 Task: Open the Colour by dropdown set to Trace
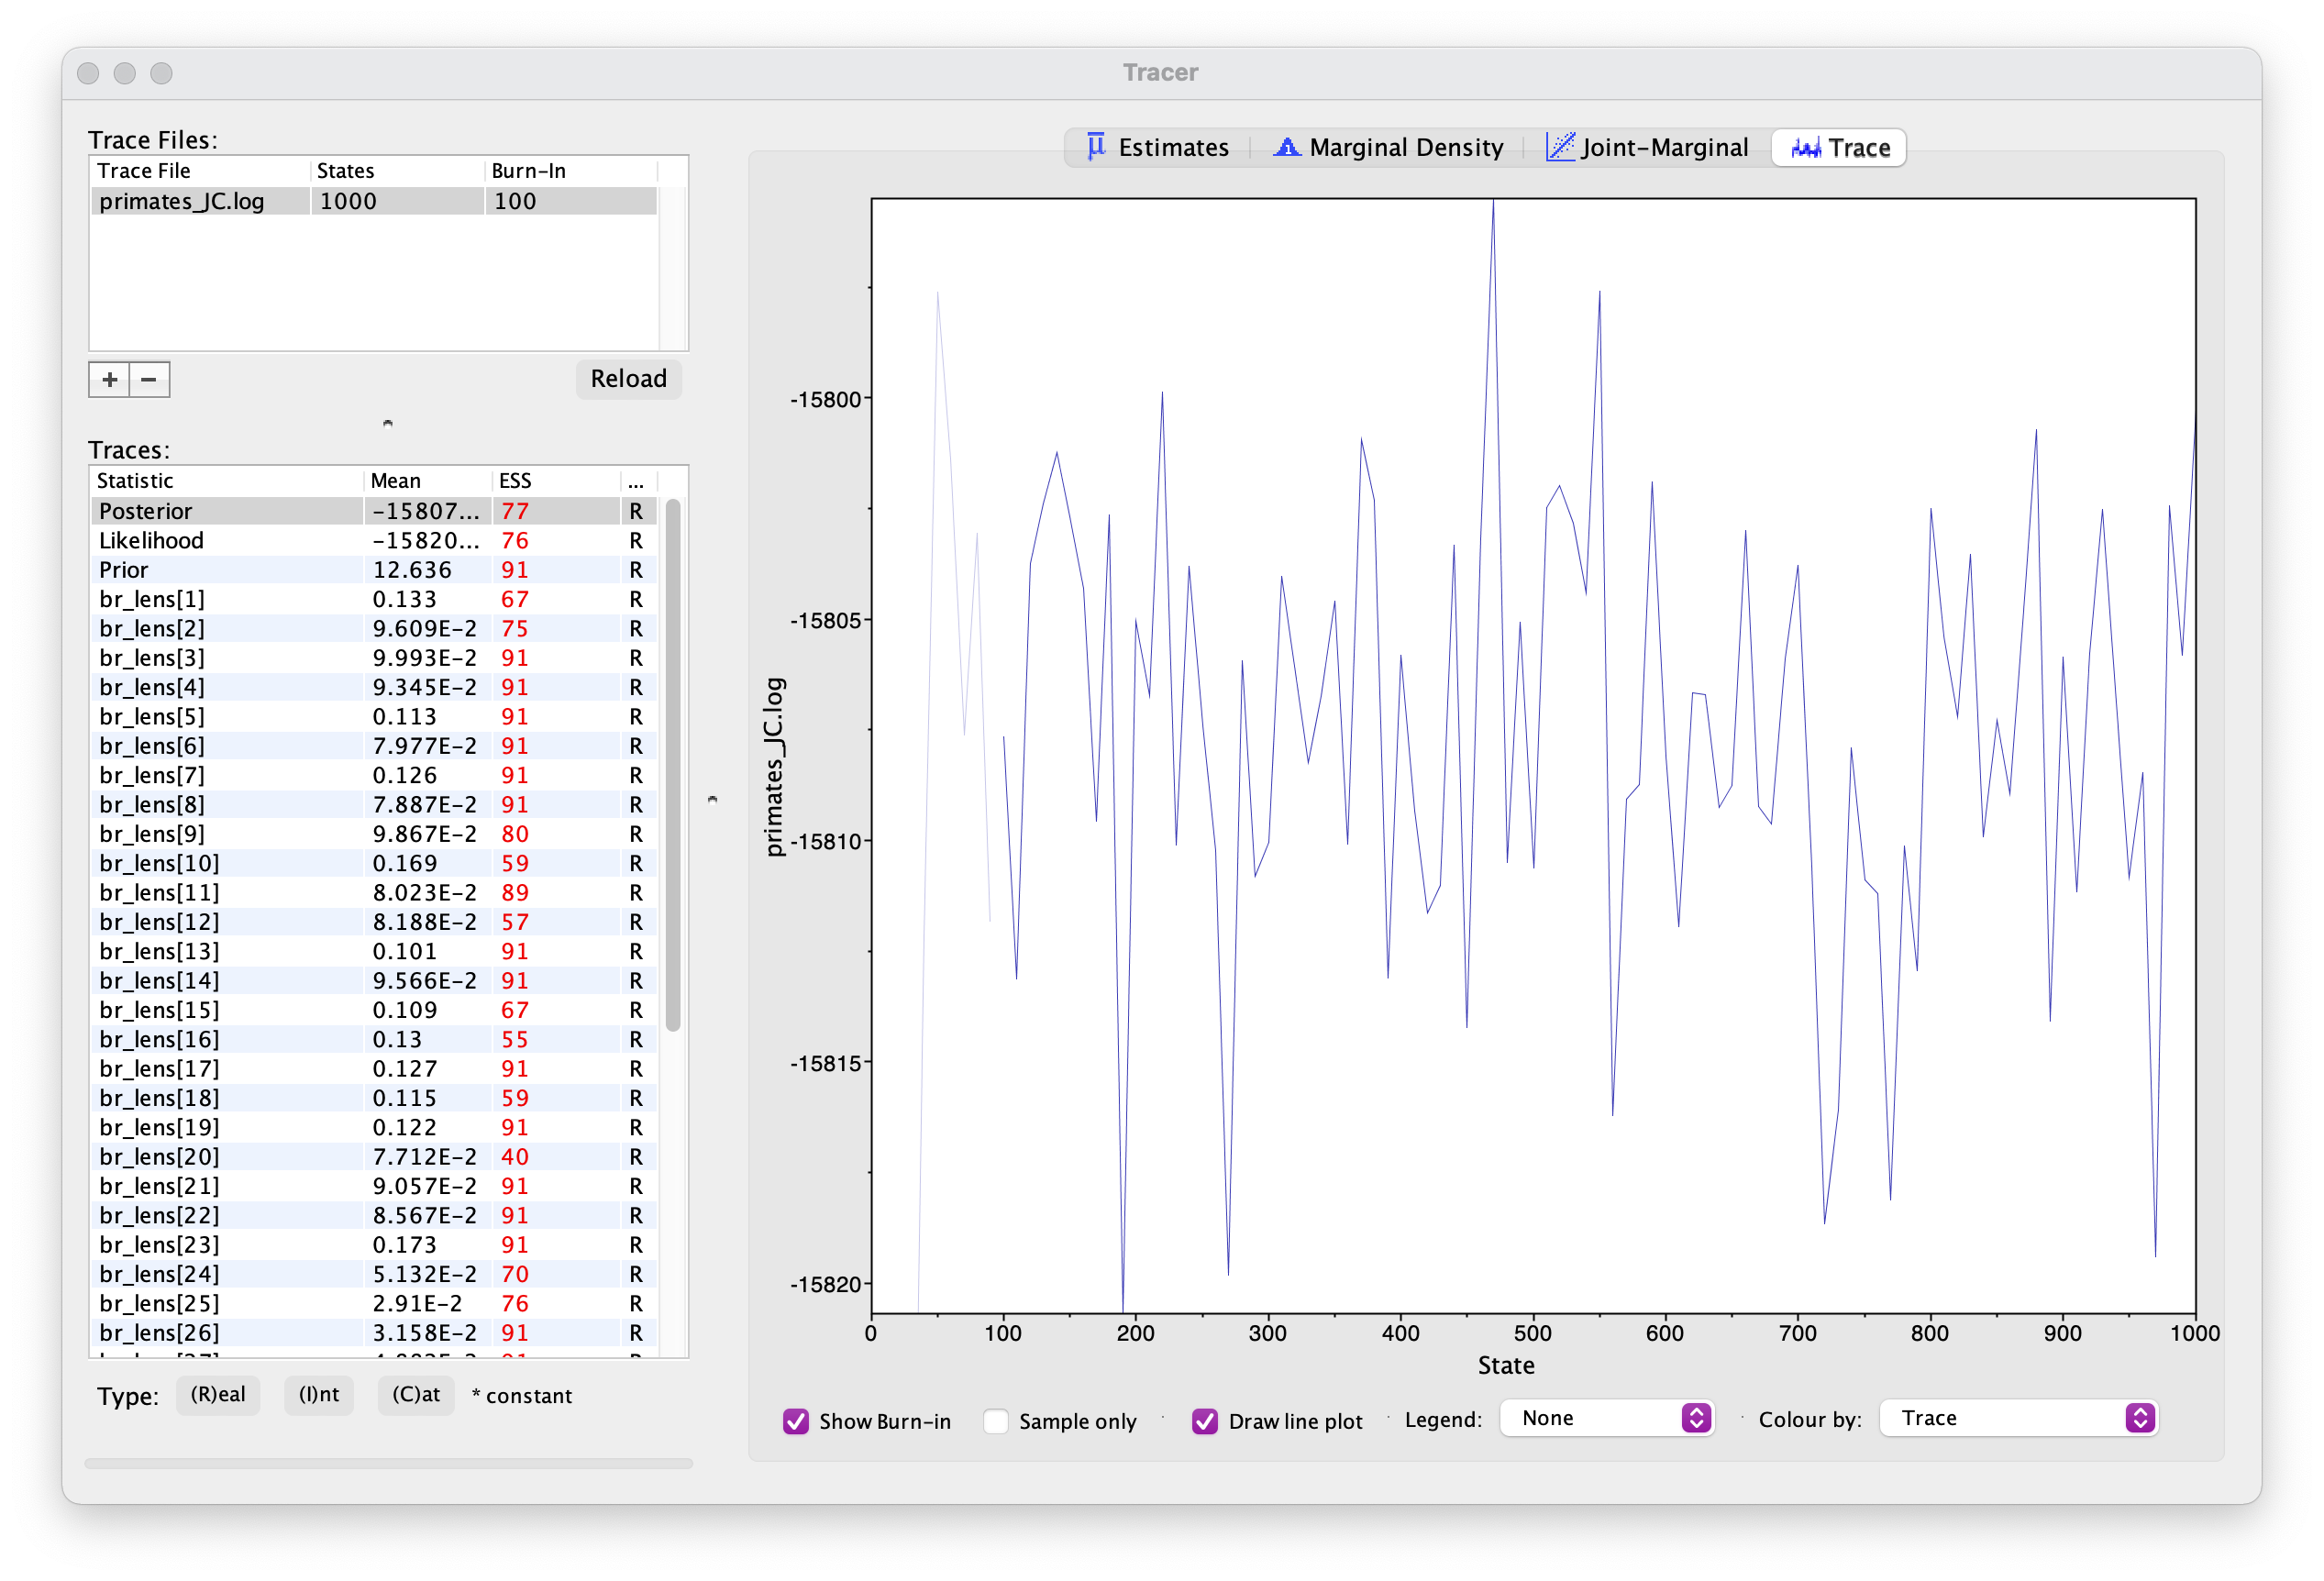[2019, 1418]
